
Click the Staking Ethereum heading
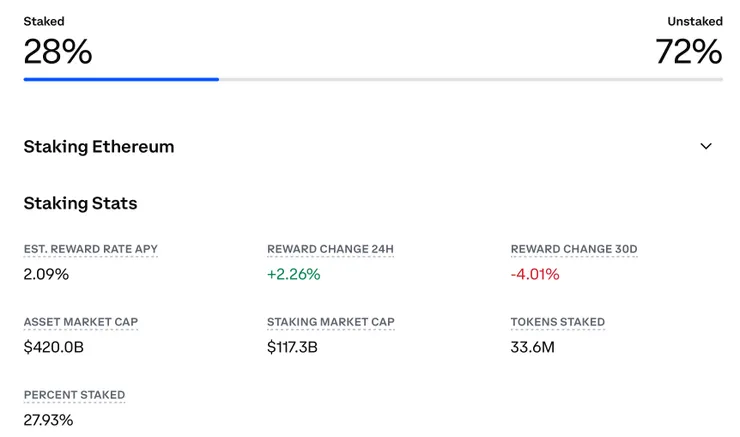99,147
